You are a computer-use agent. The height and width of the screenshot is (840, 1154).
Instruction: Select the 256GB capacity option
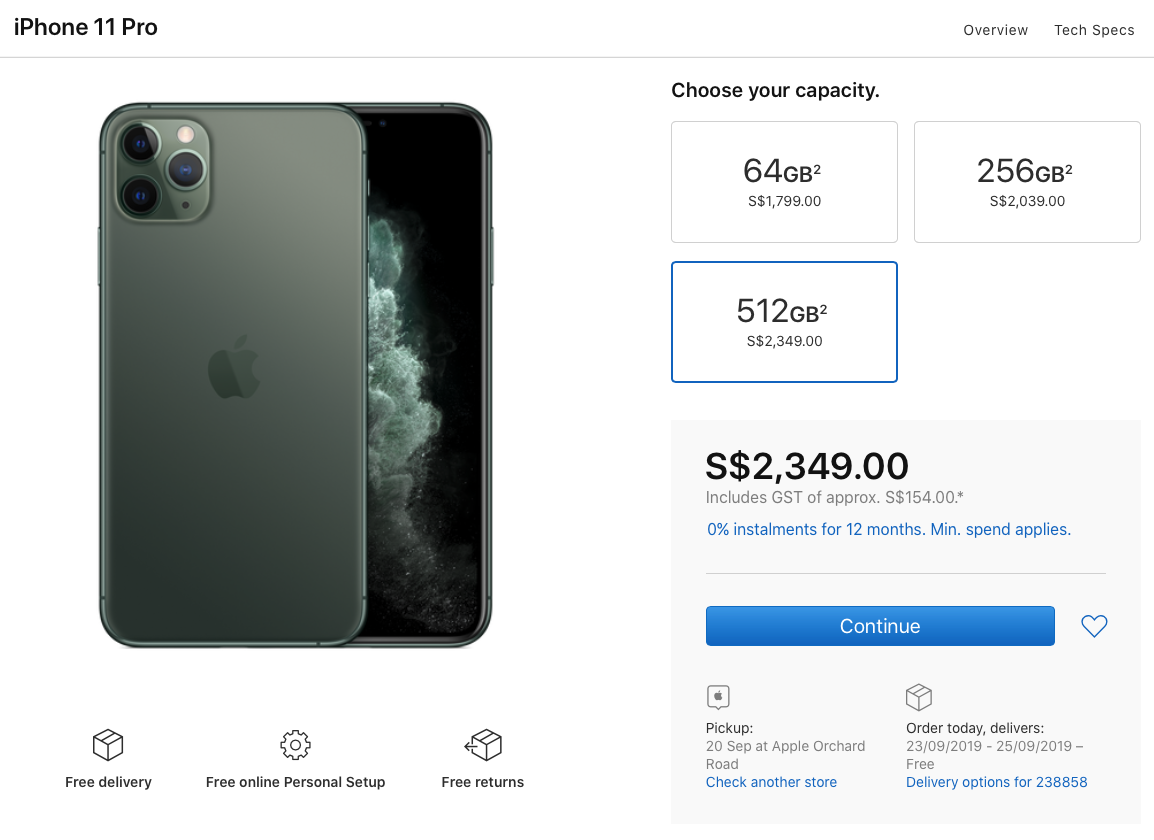[x=1027, y=182]
